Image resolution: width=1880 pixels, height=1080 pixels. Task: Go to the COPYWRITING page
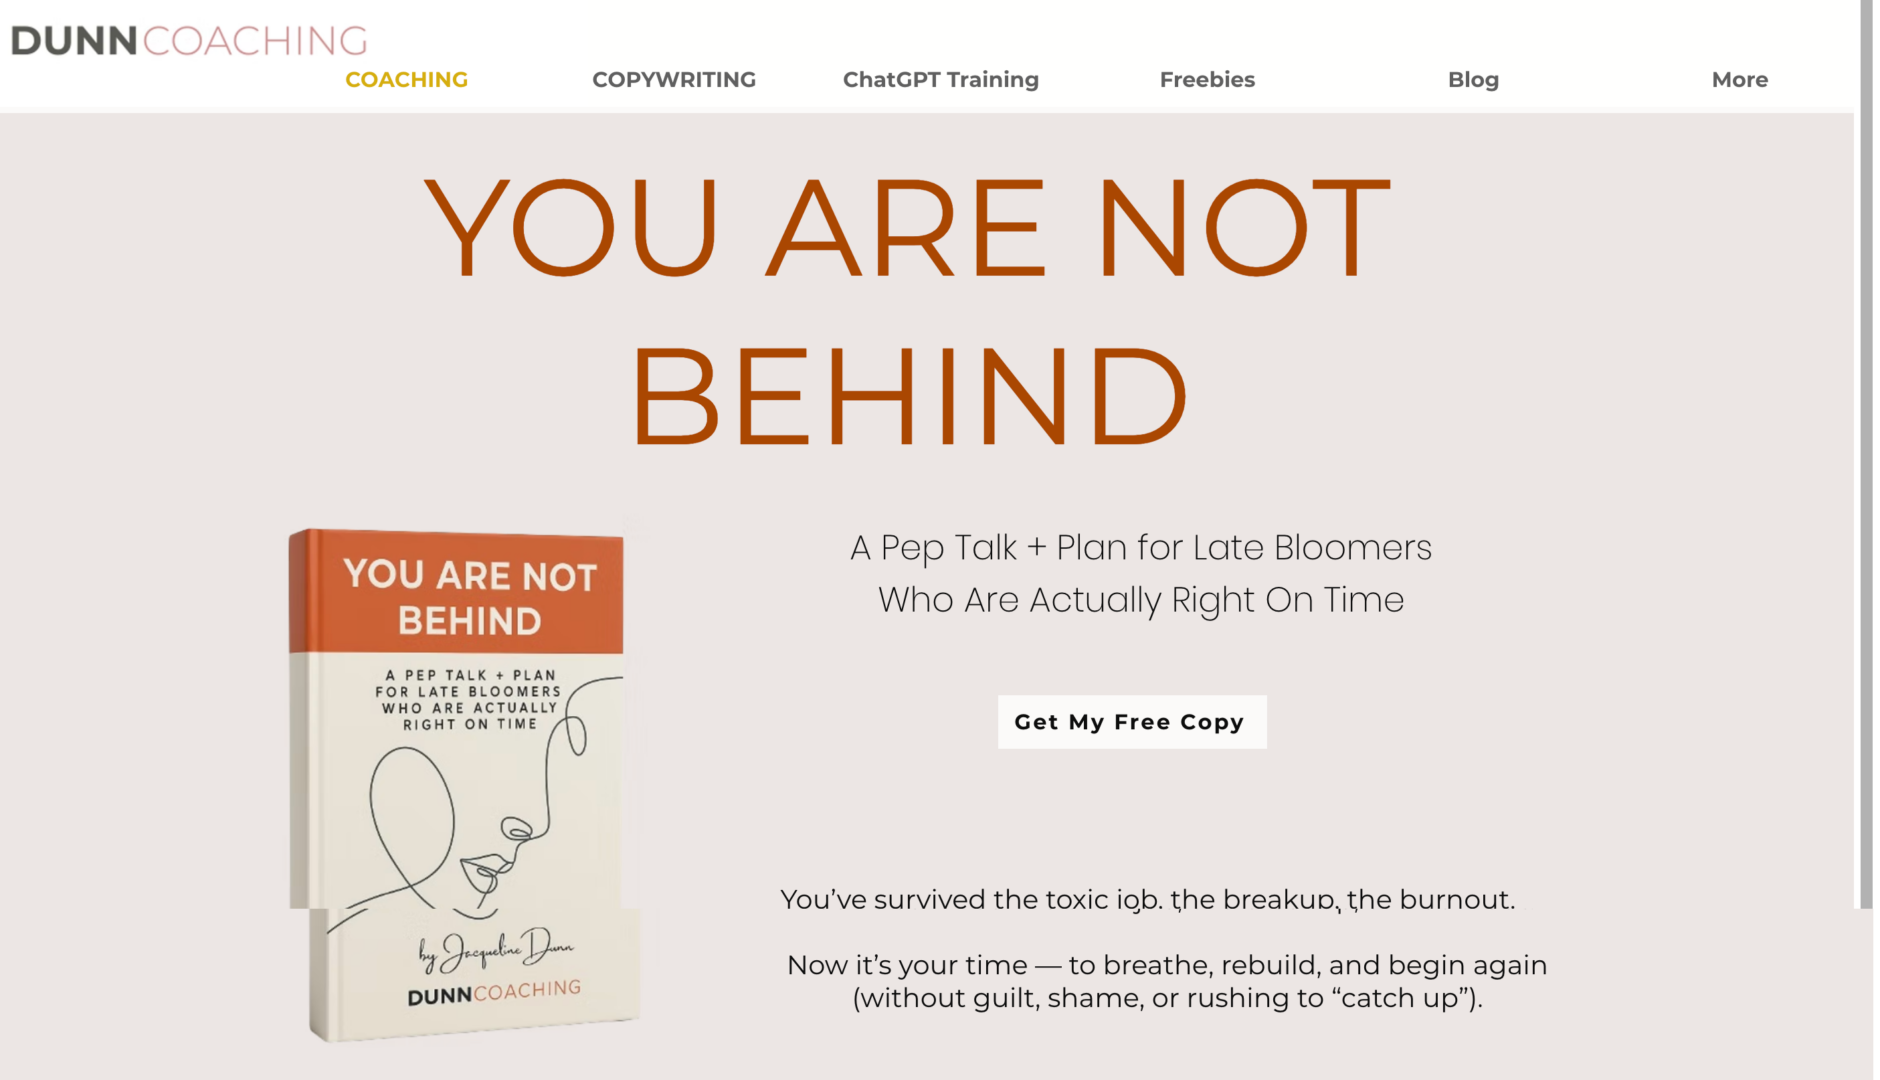(673, 80)
